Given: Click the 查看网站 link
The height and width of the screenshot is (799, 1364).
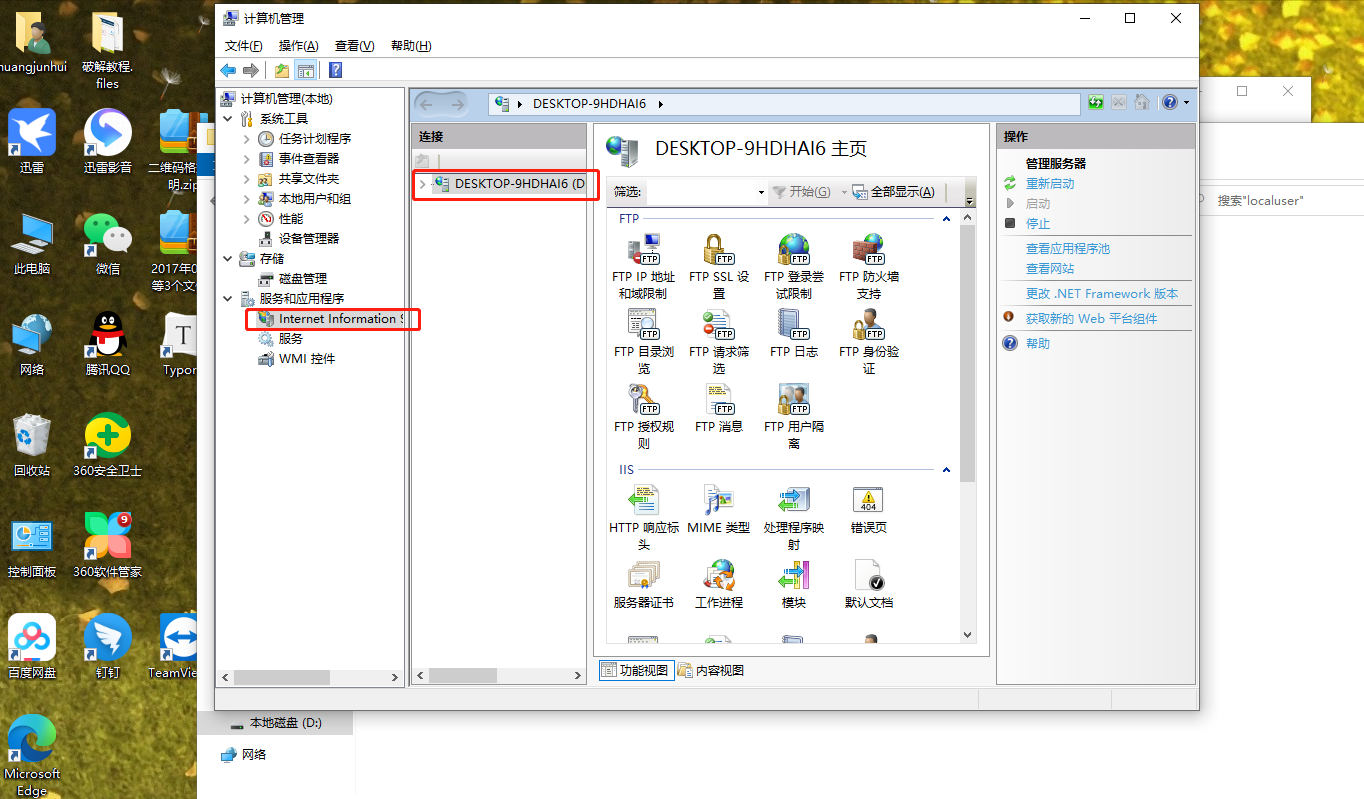Looking at the screenshot, I should click(x=1050, y=268).
